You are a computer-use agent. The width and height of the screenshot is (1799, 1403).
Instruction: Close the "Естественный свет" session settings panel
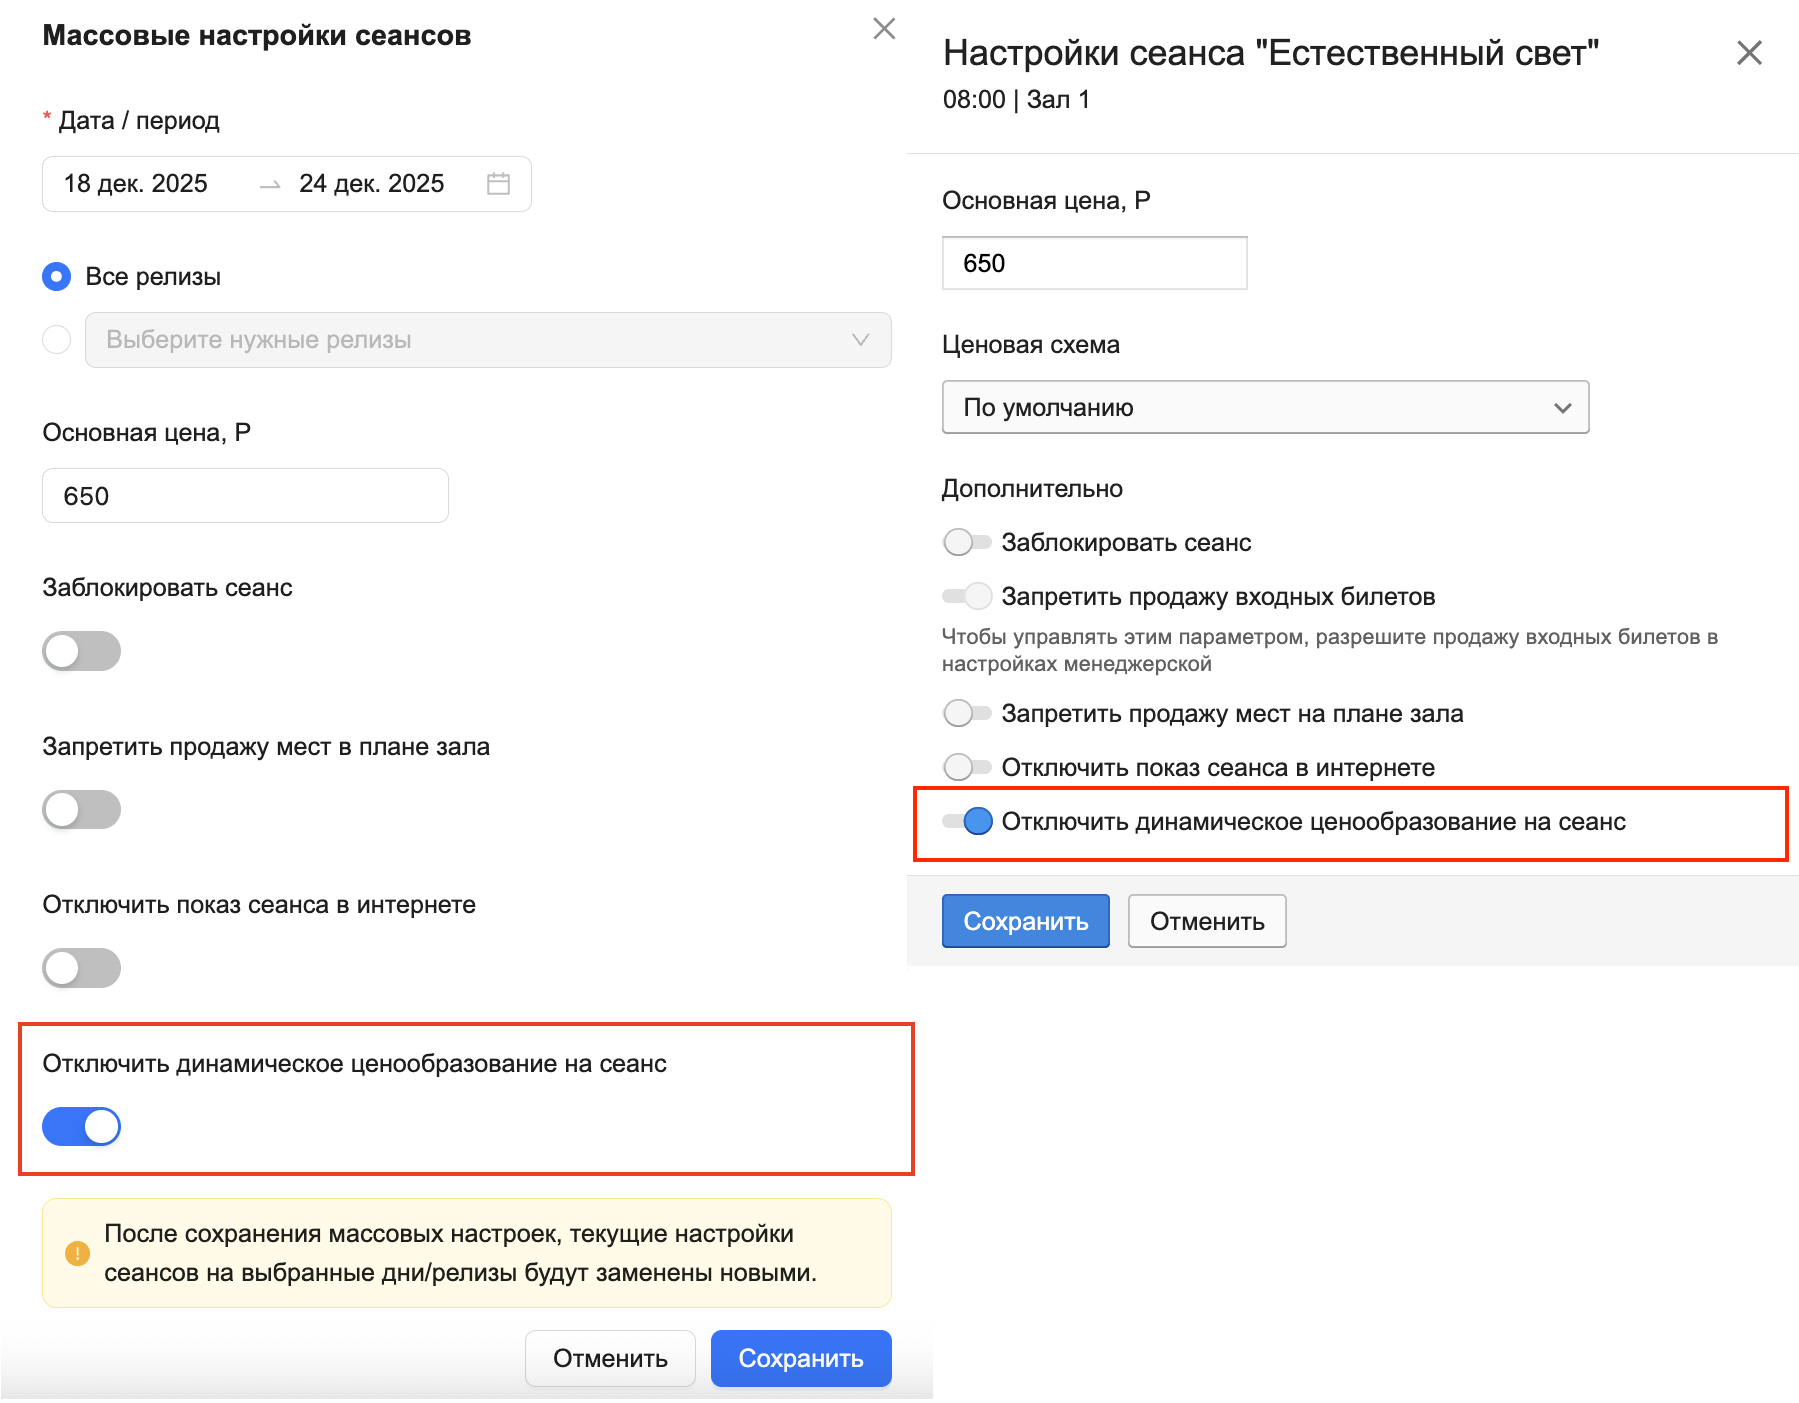click(1748, 53)
